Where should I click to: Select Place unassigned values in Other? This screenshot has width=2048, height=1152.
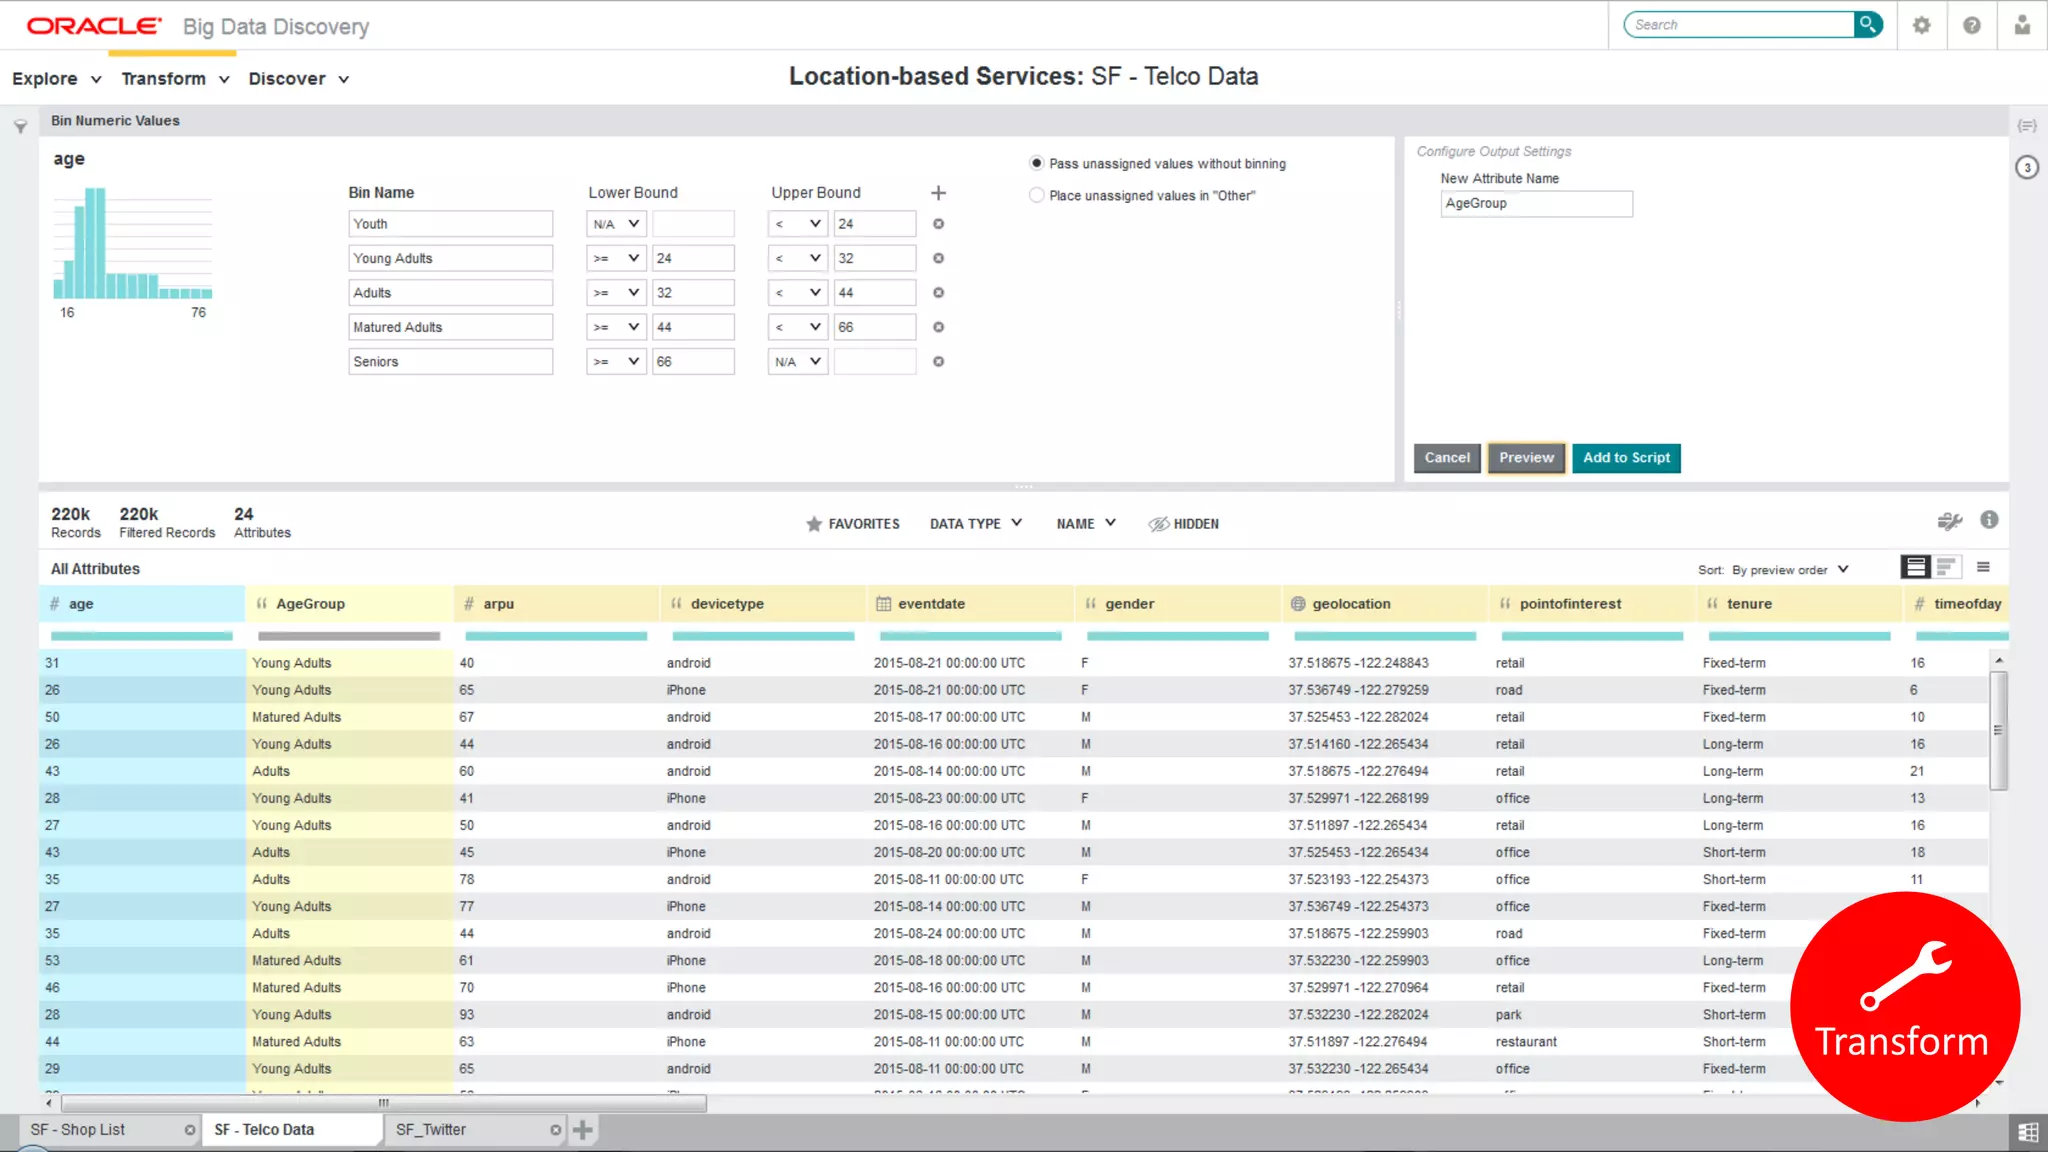click(x=1037, y=196)
